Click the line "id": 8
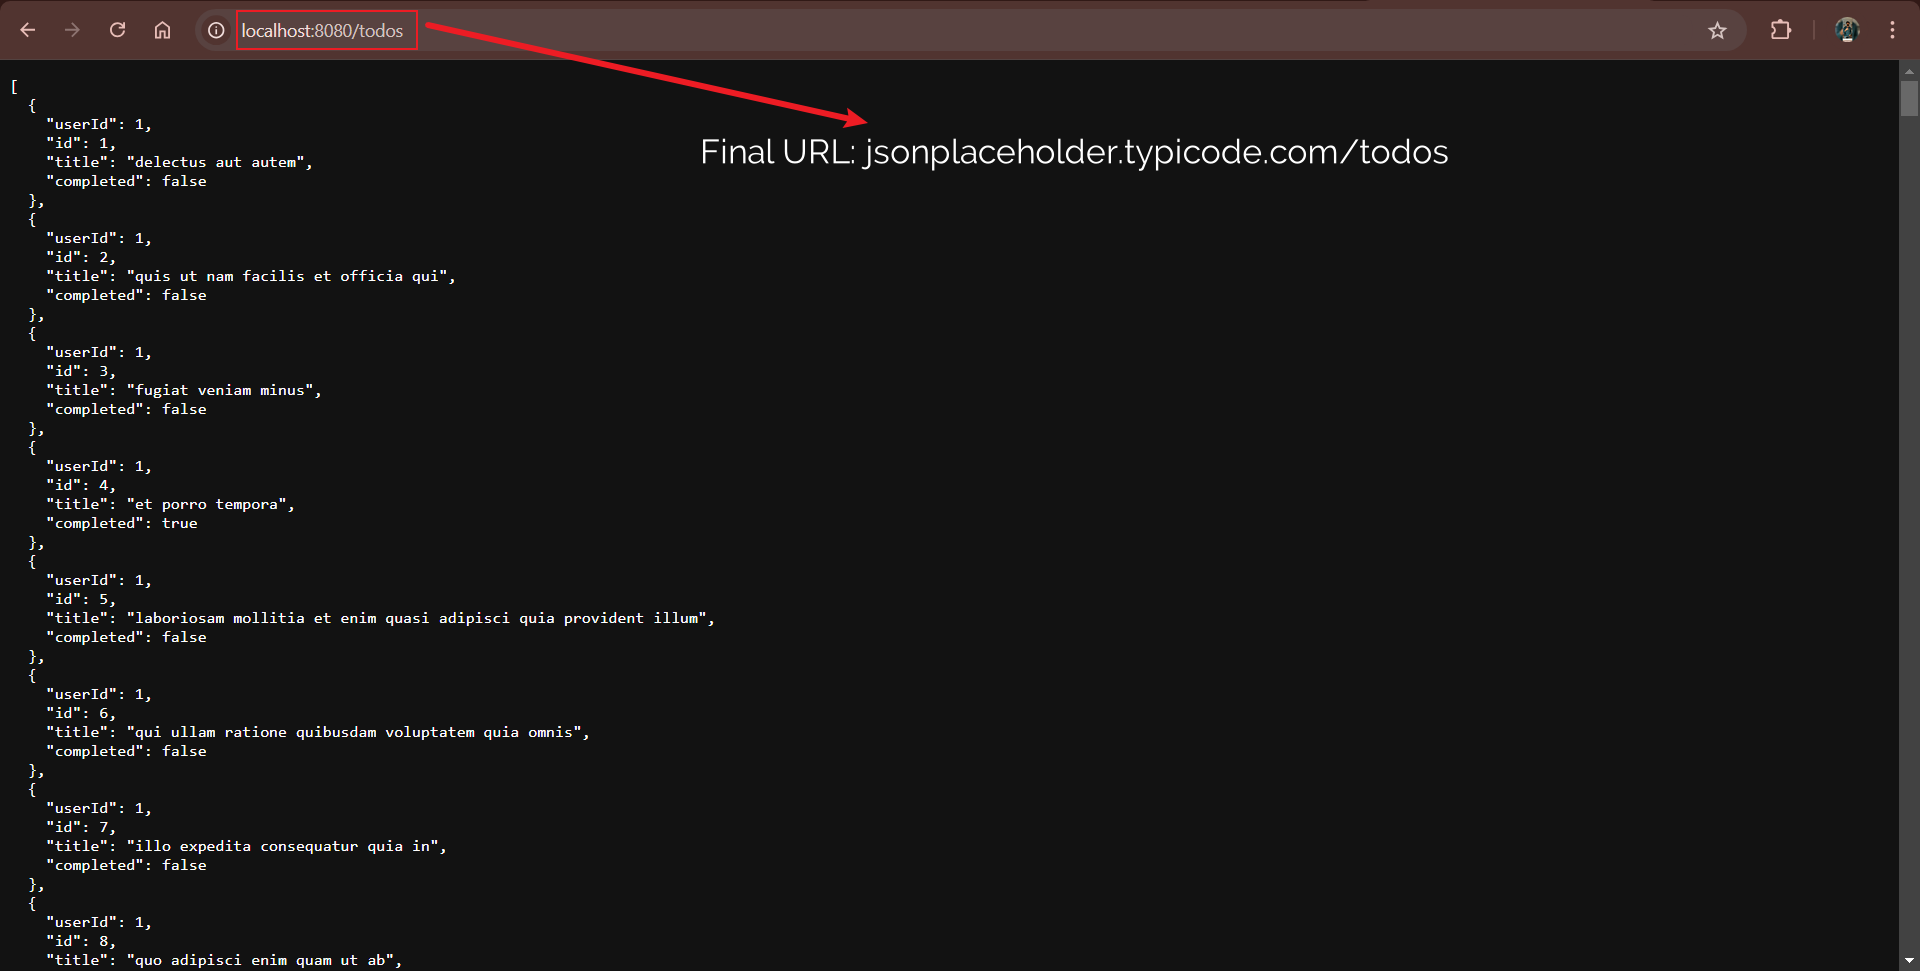The height and width of the screenshot is (971, 1920). coord(81,941)
